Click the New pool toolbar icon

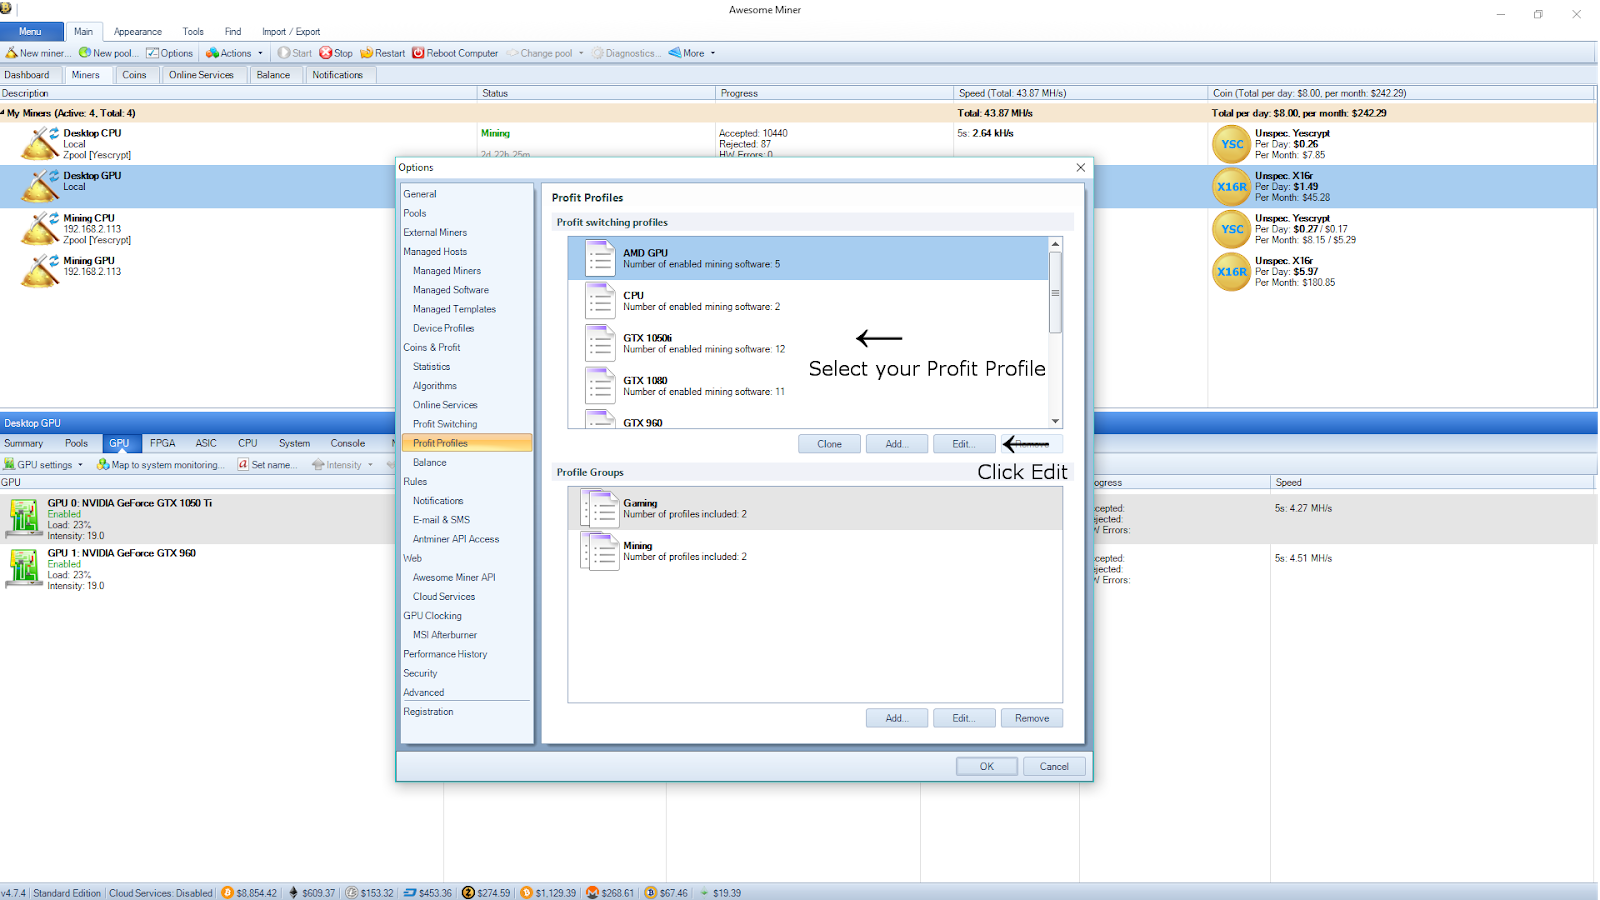click(85, 53)
